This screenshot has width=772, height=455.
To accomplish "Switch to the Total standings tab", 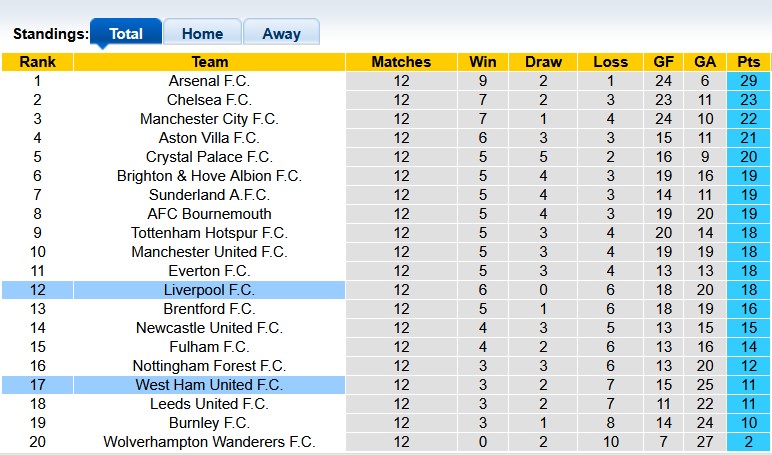I will pyautogui.click(x=126, y=33).
